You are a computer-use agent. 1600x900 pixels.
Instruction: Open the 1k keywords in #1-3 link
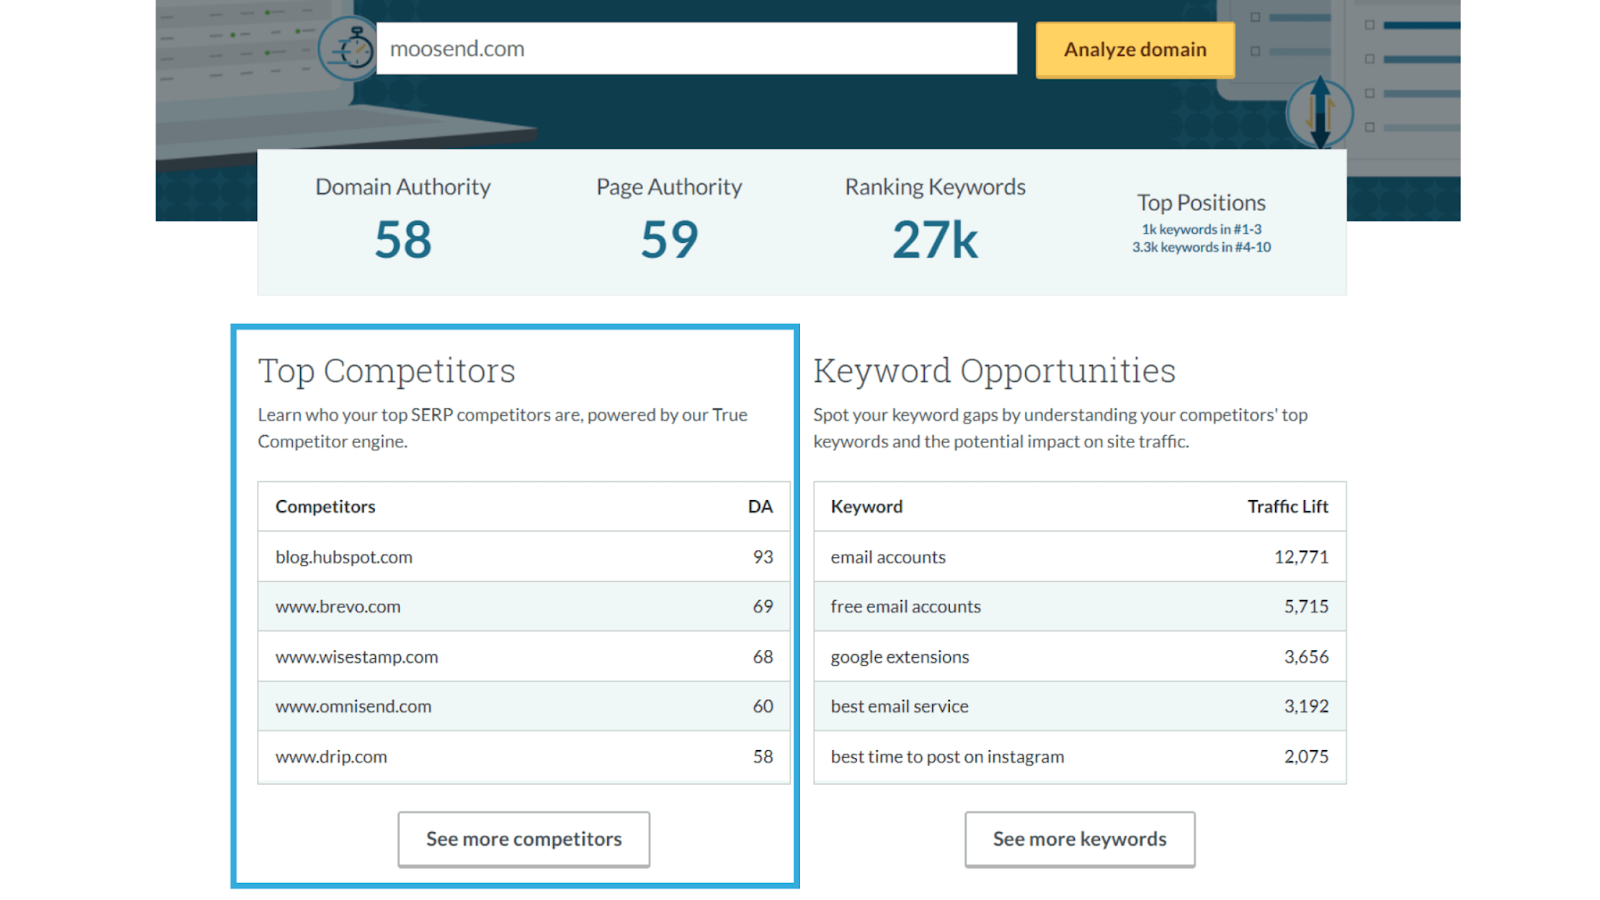[1201, 229]
